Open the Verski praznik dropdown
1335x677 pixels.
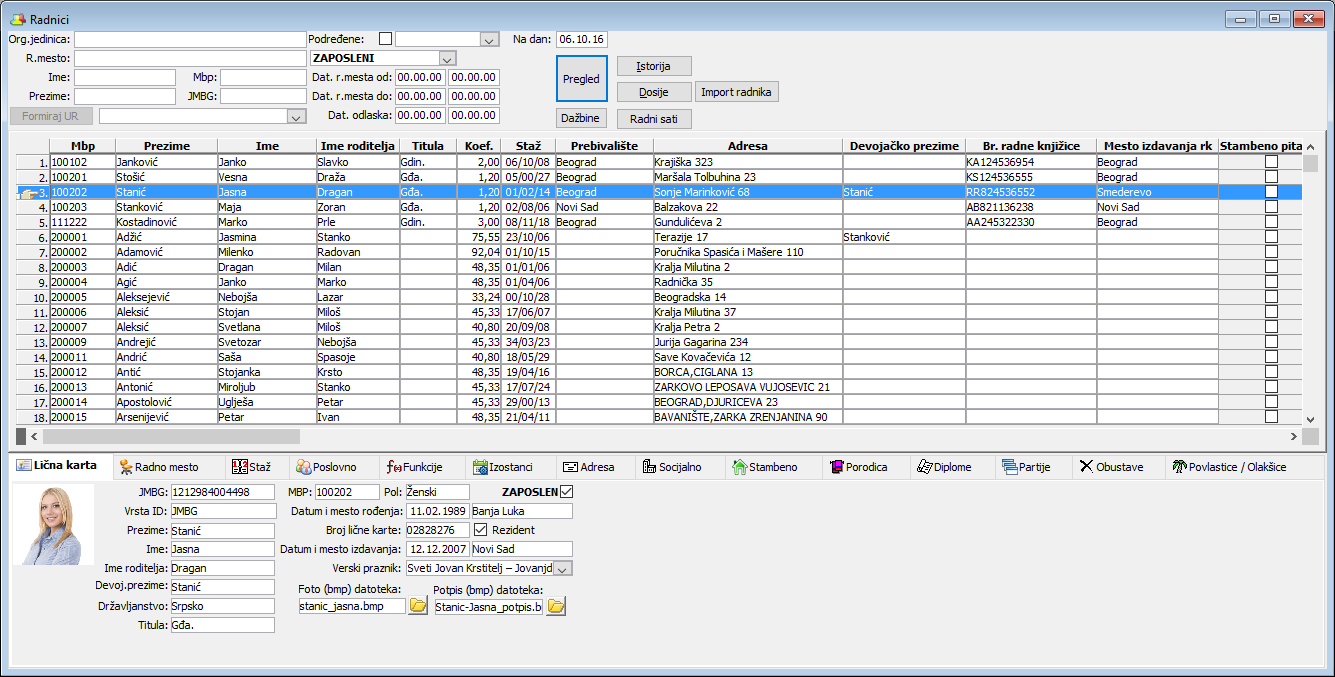(562, 568)
